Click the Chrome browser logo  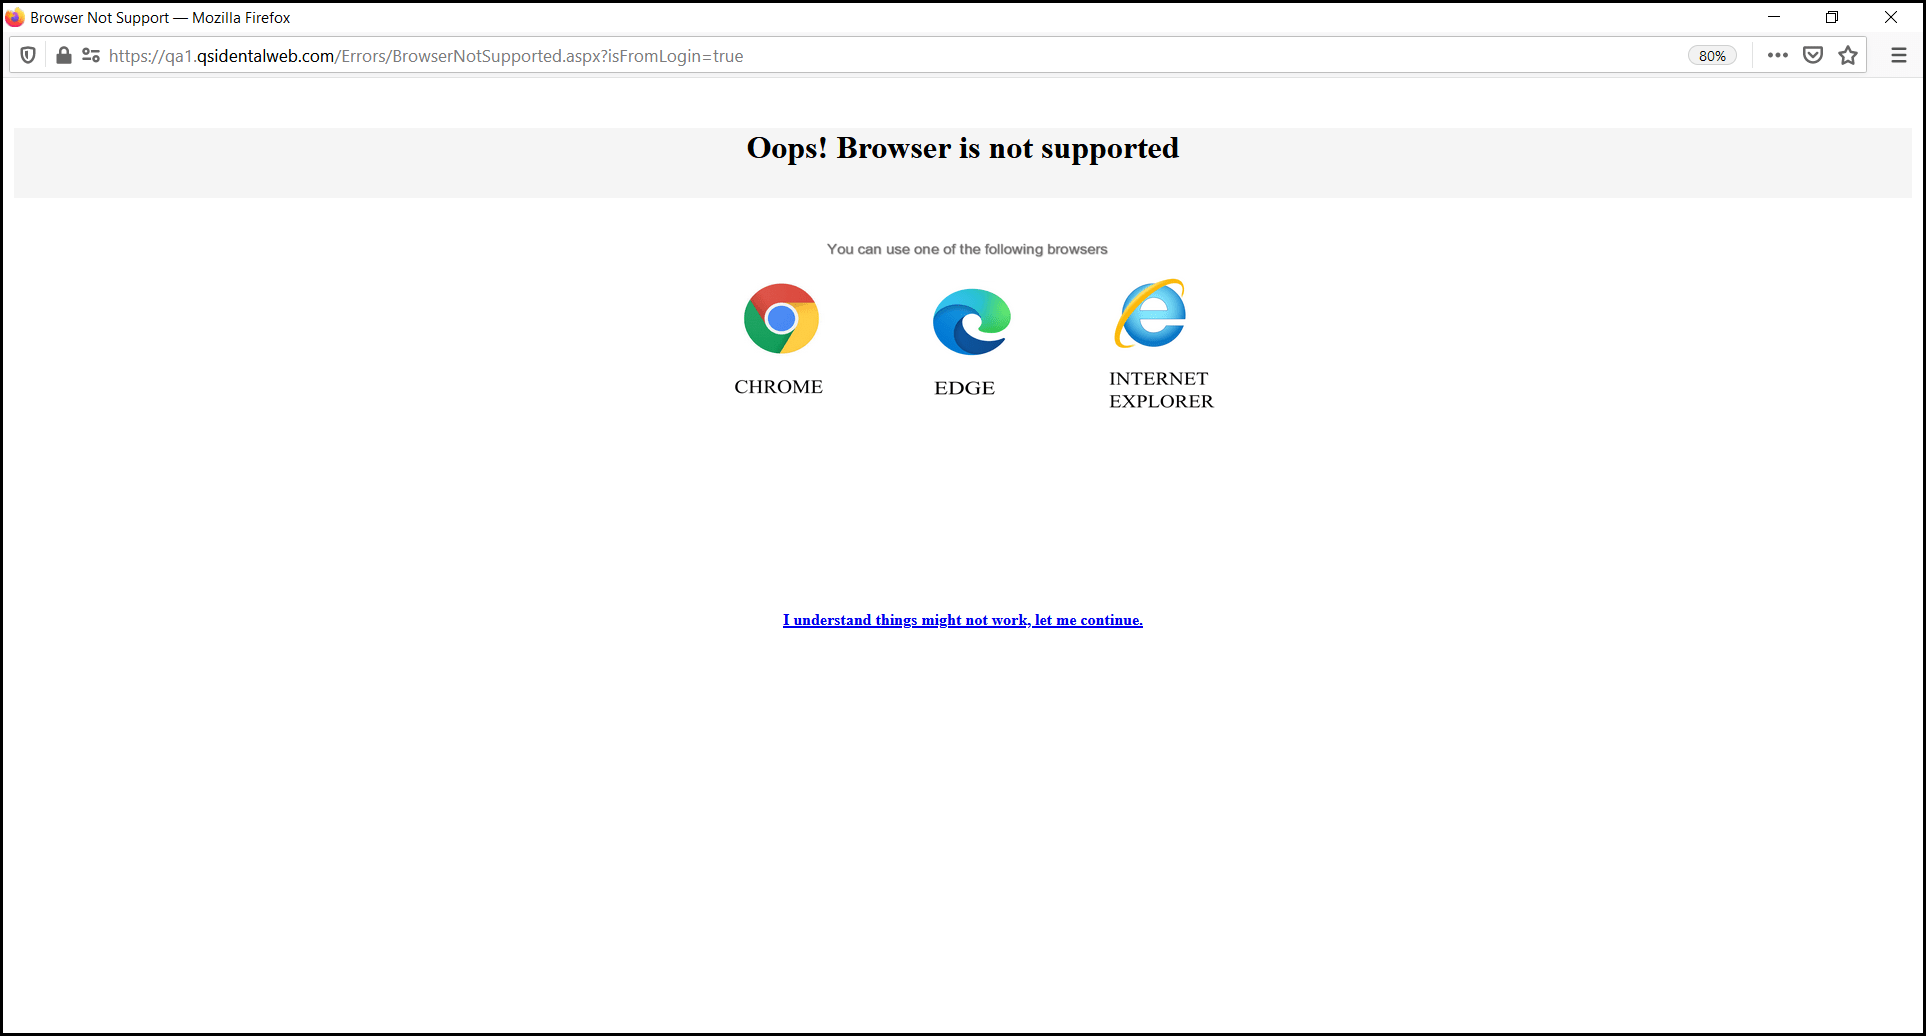pos(781,319)
